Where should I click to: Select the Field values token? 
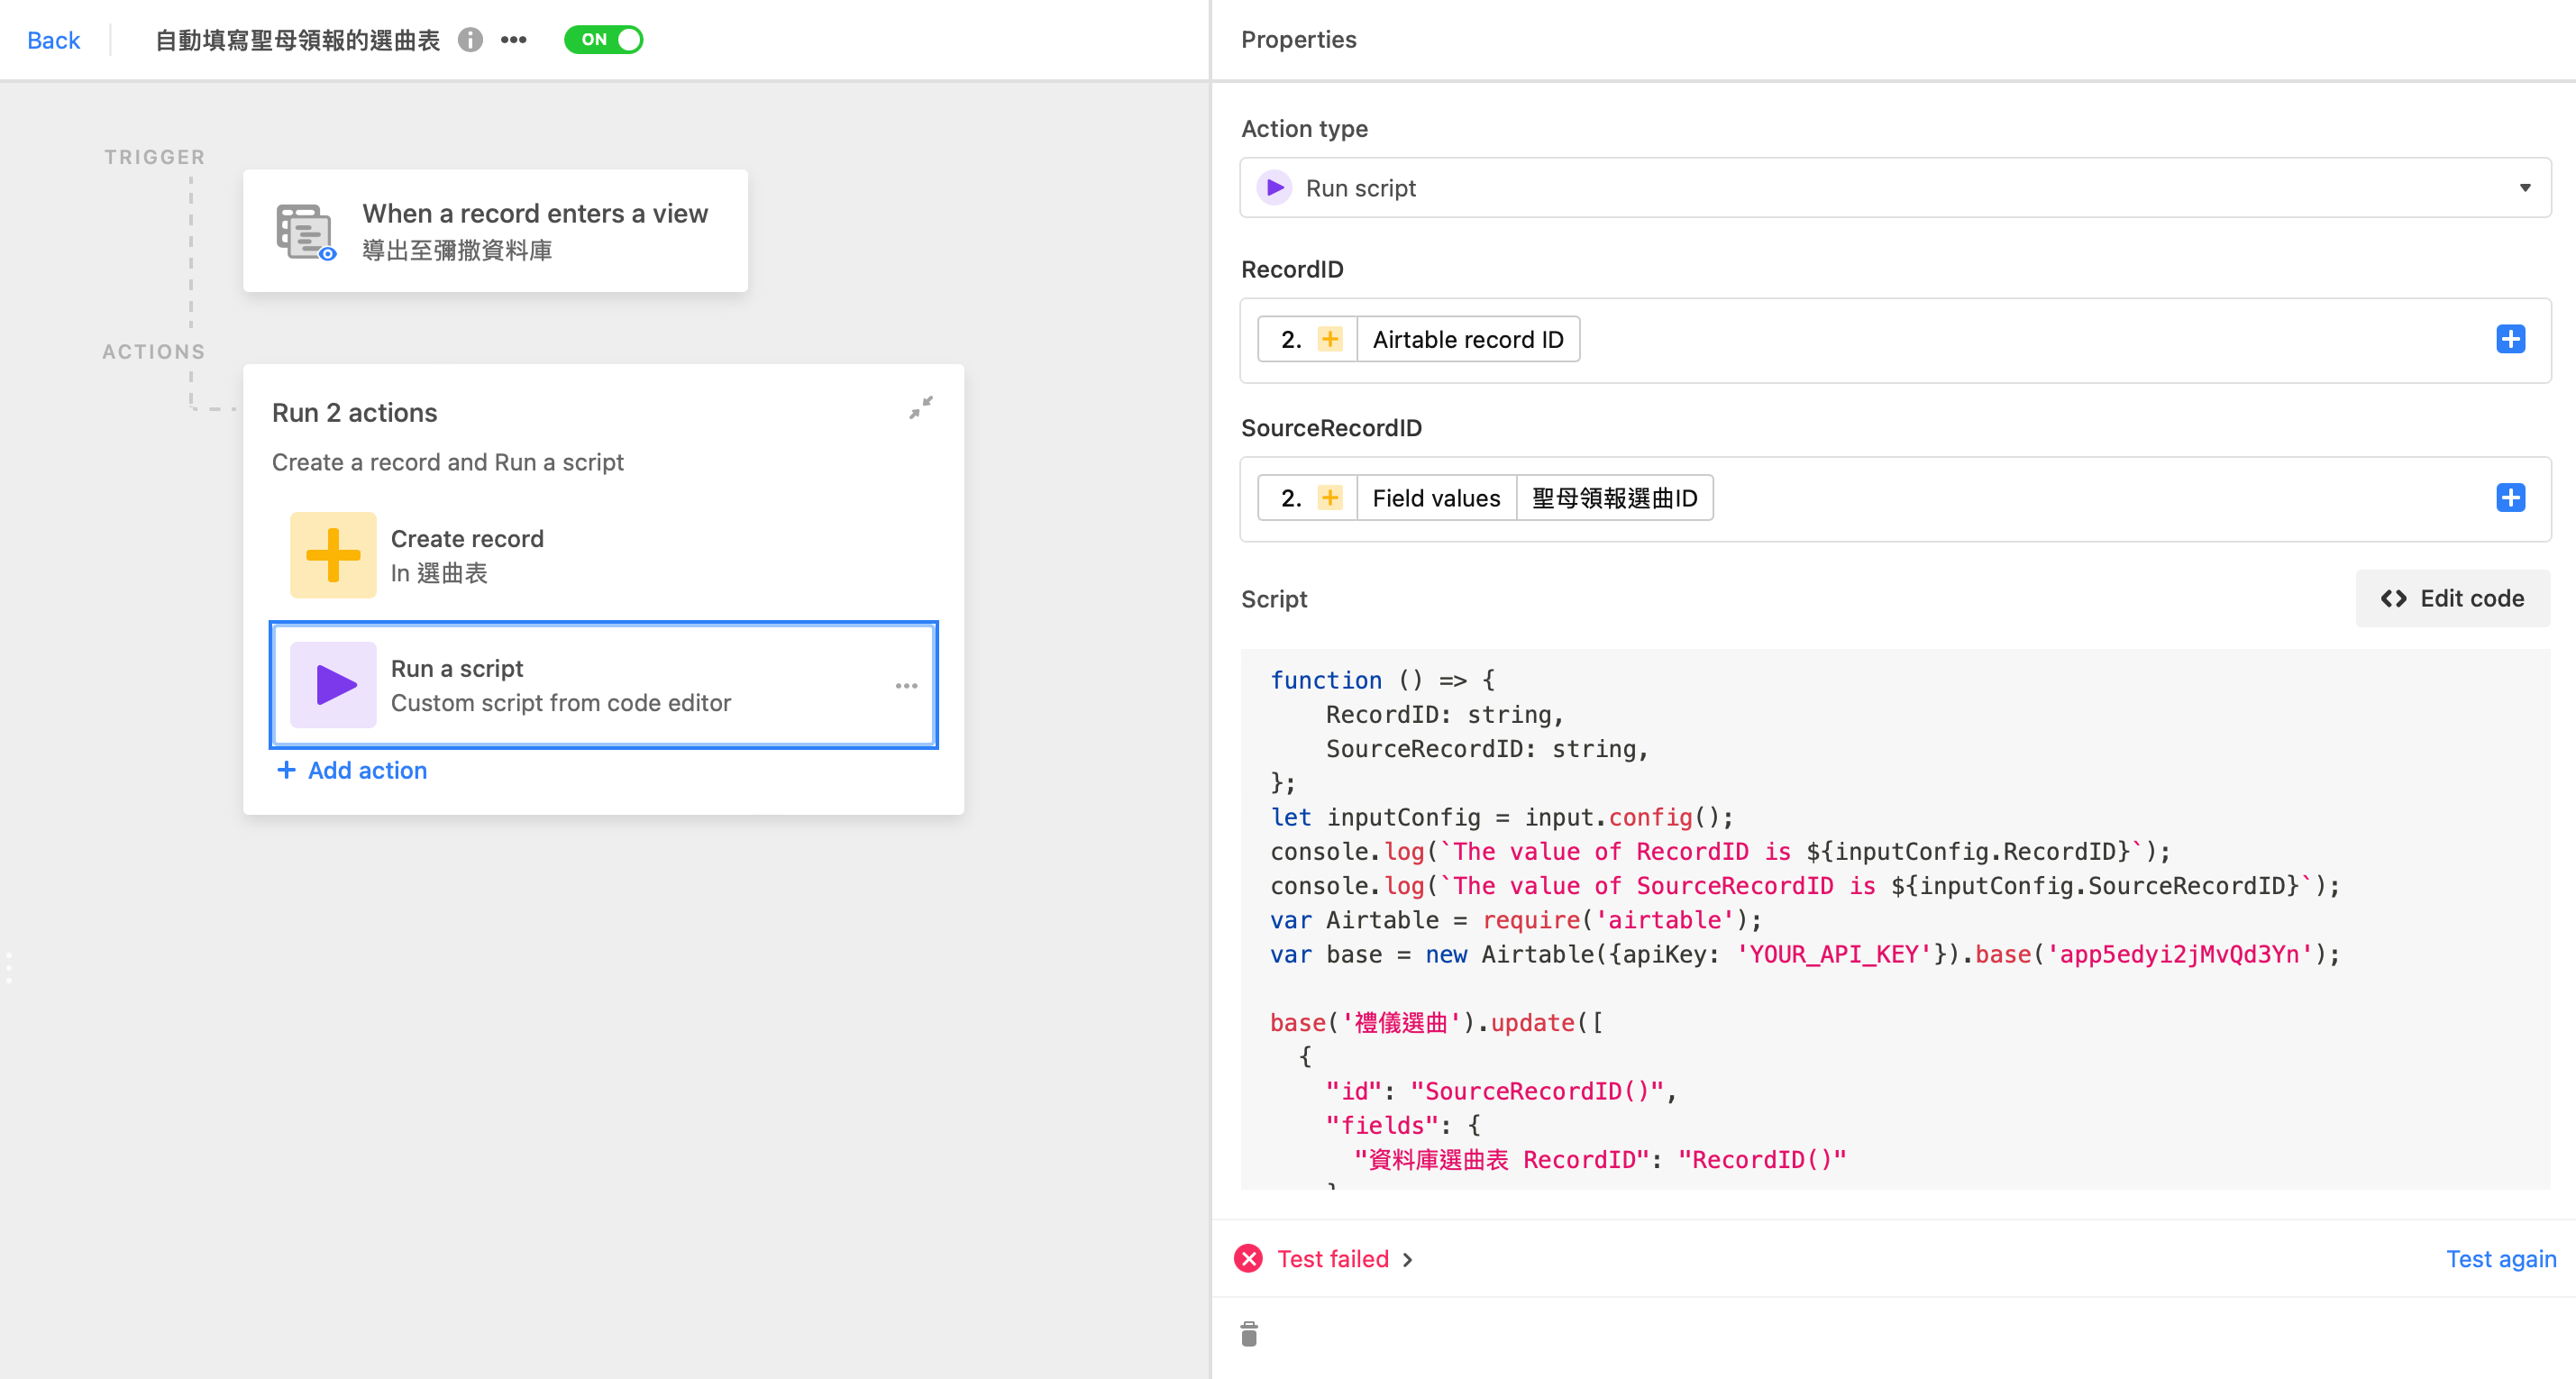1436,498
